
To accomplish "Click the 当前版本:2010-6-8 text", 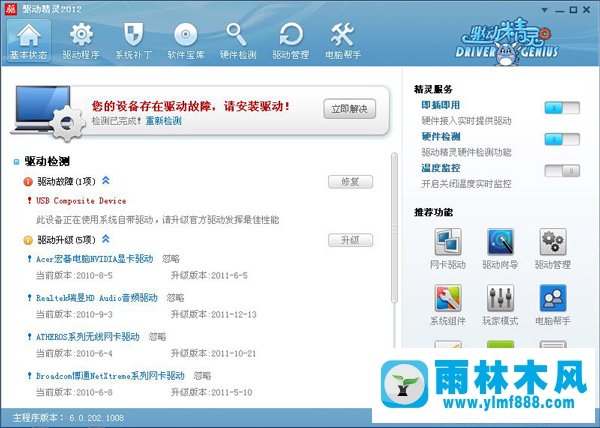I will (x=74, y=392).
